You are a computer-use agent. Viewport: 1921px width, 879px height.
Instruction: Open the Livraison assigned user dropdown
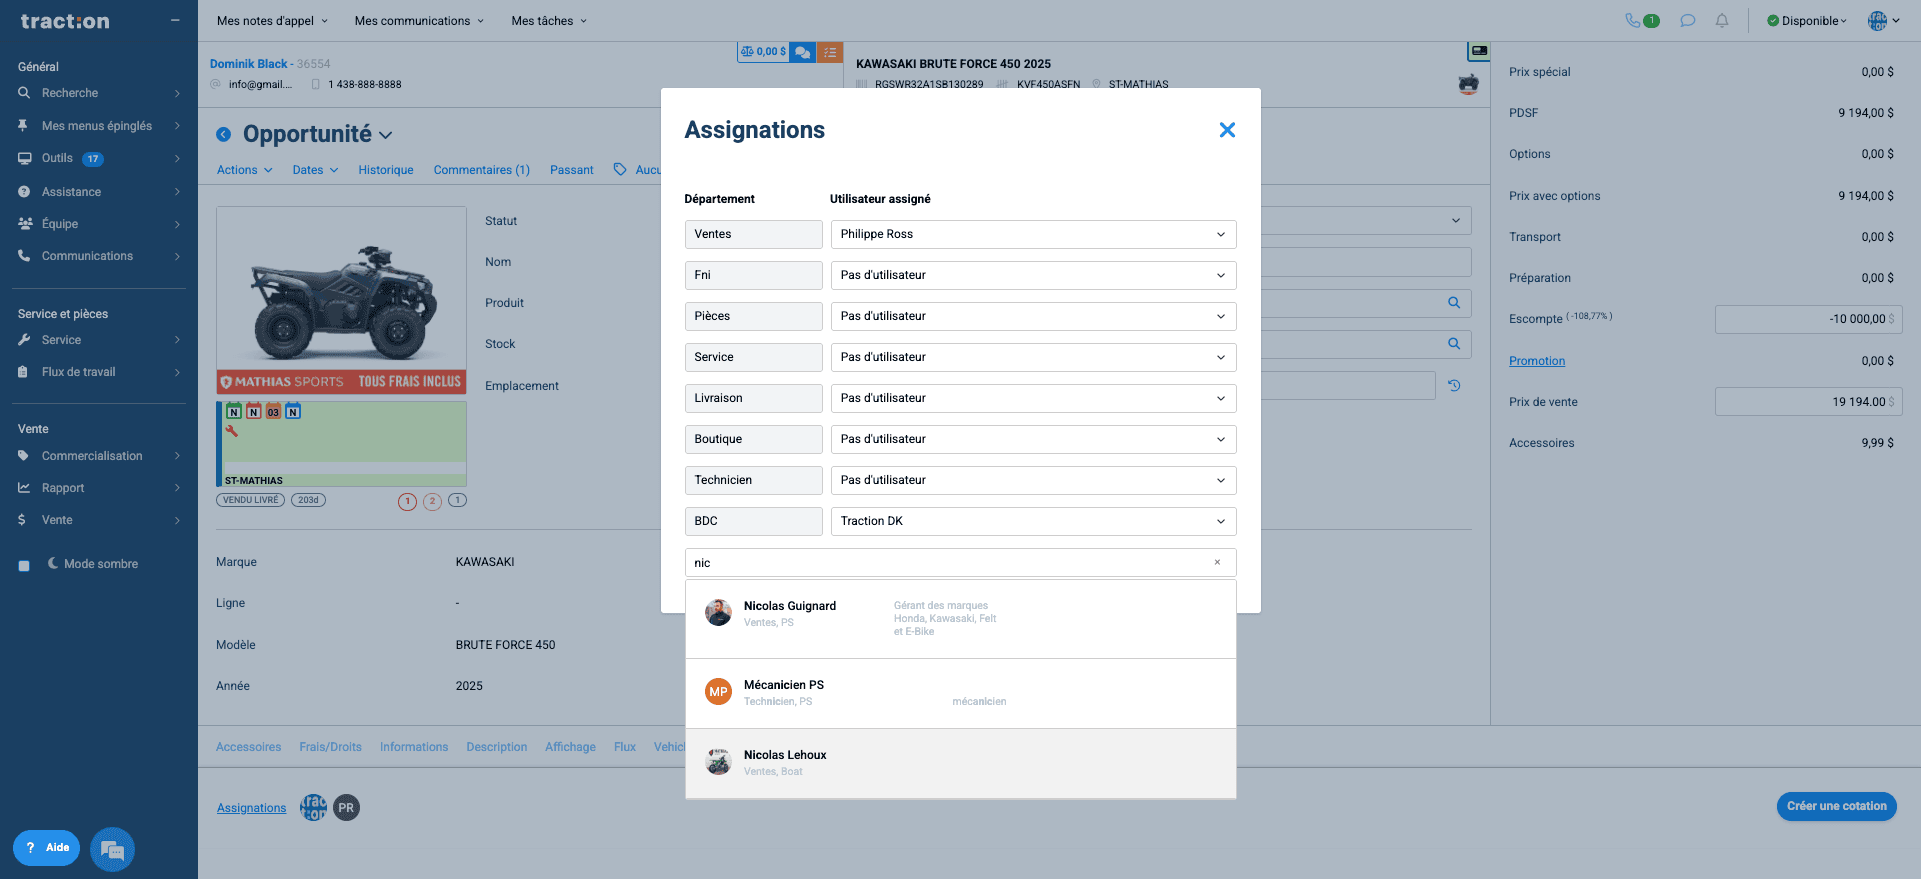(x=1033, y=398)
